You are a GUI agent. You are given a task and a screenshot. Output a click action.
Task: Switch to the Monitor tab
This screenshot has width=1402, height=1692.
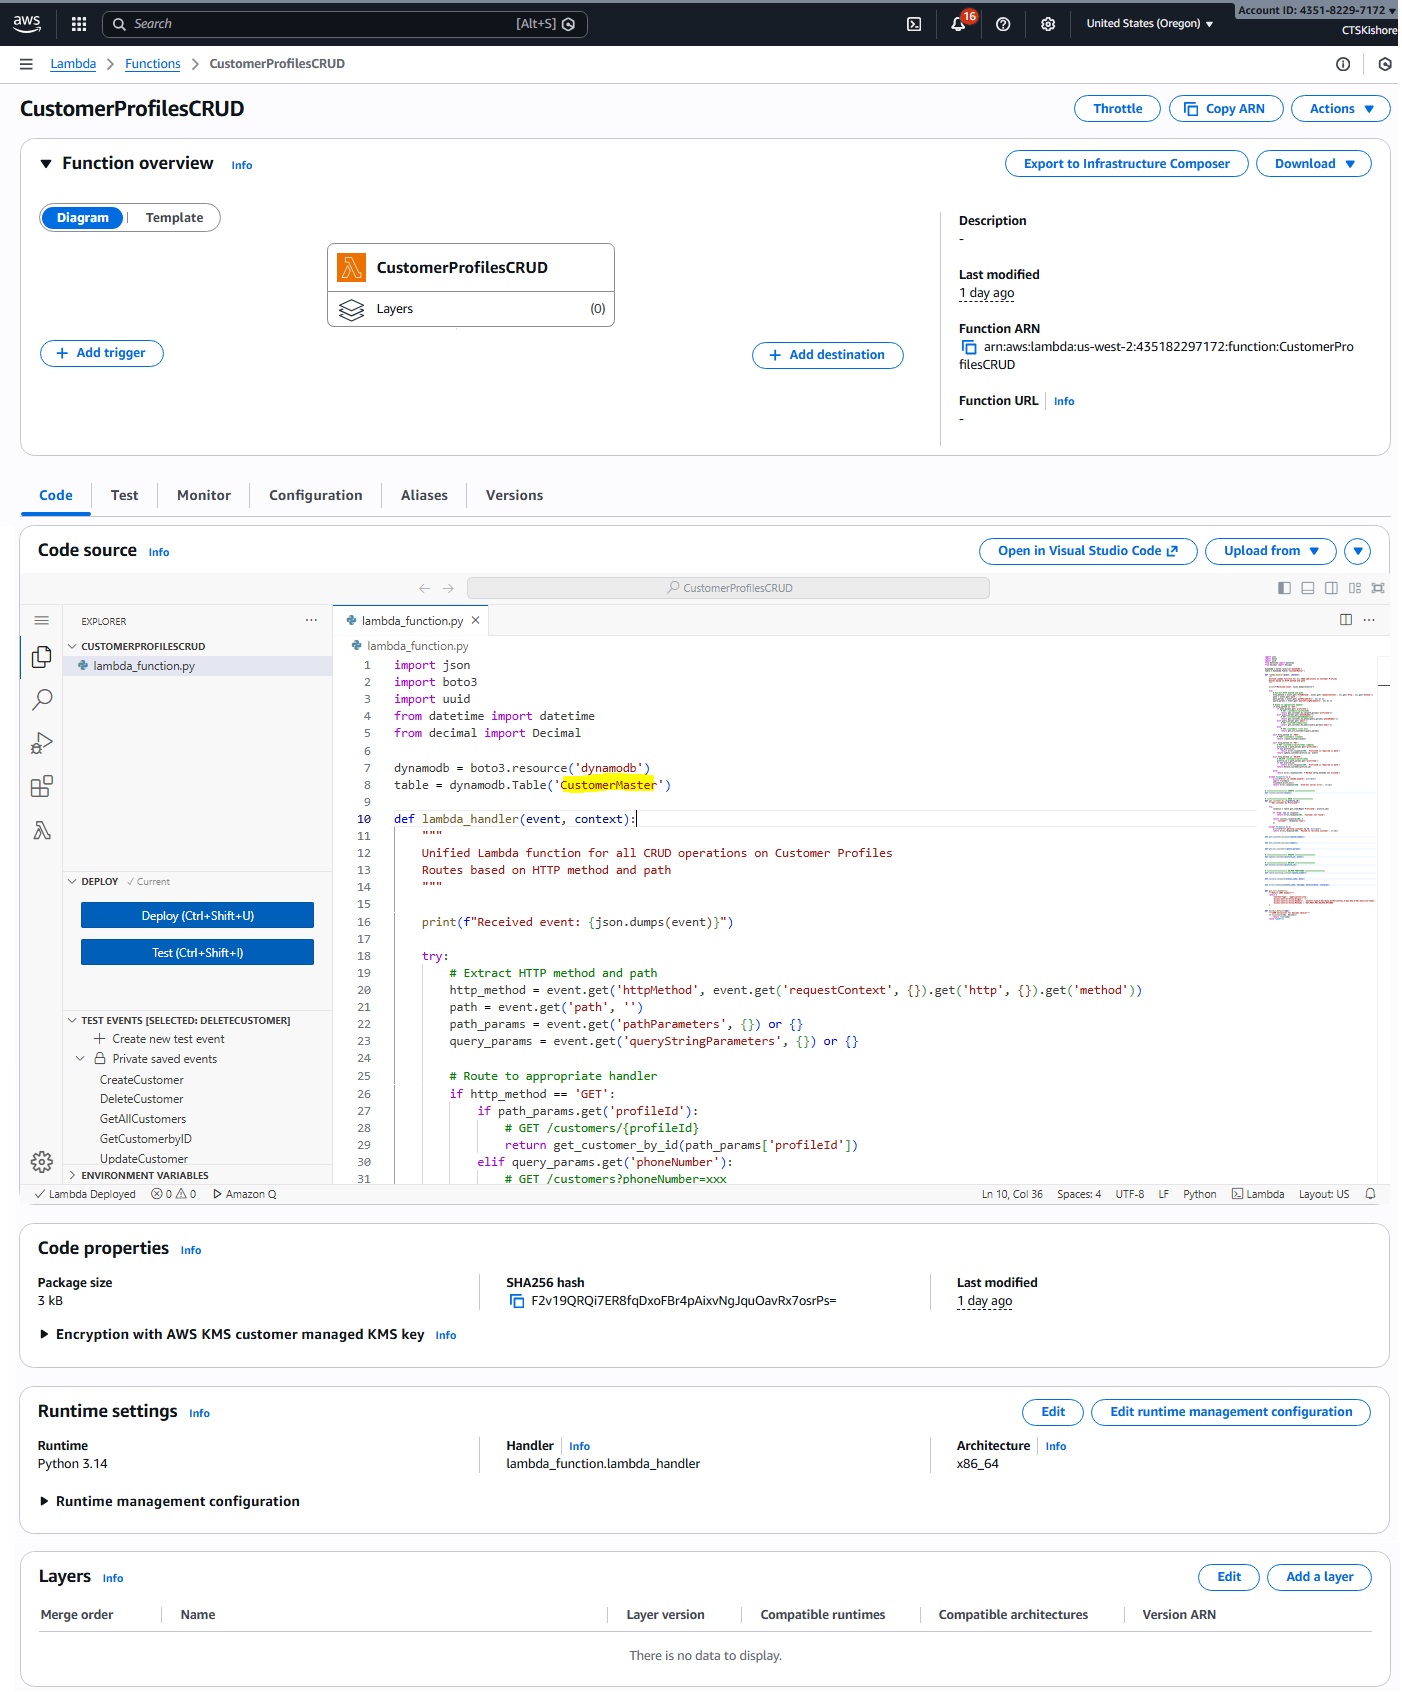(x=203, y=495)
